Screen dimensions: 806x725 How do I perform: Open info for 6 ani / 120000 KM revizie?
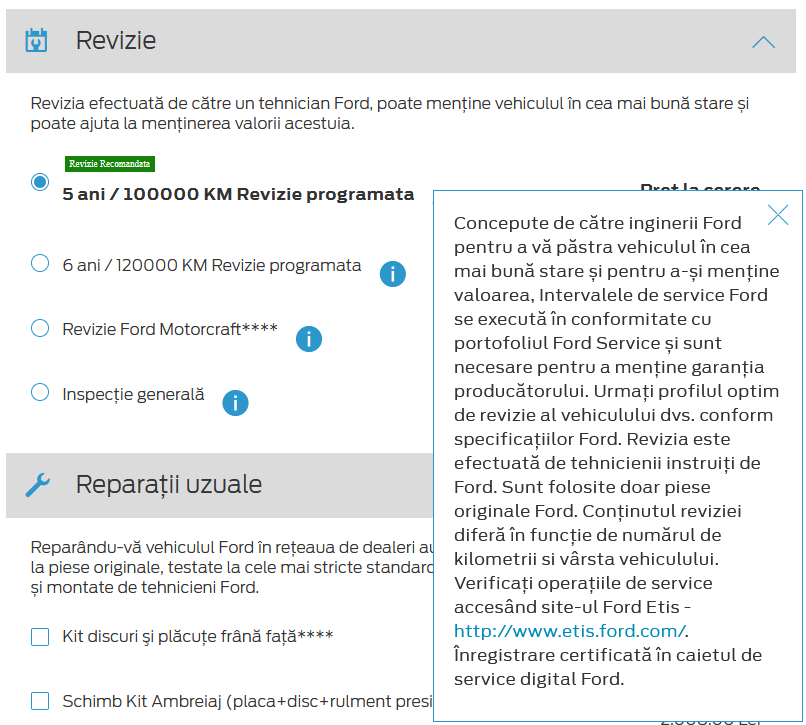(393, 273)
